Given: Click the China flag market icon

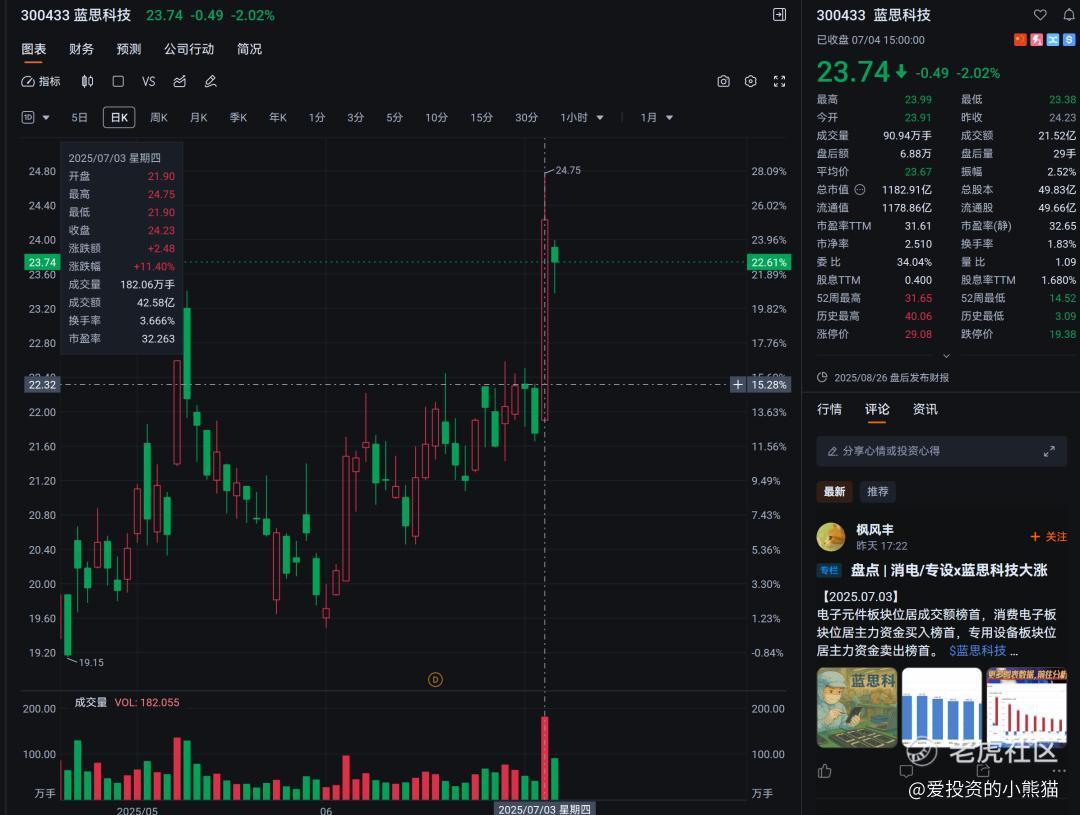Looking at the screenshot, I should (1020, 40).
